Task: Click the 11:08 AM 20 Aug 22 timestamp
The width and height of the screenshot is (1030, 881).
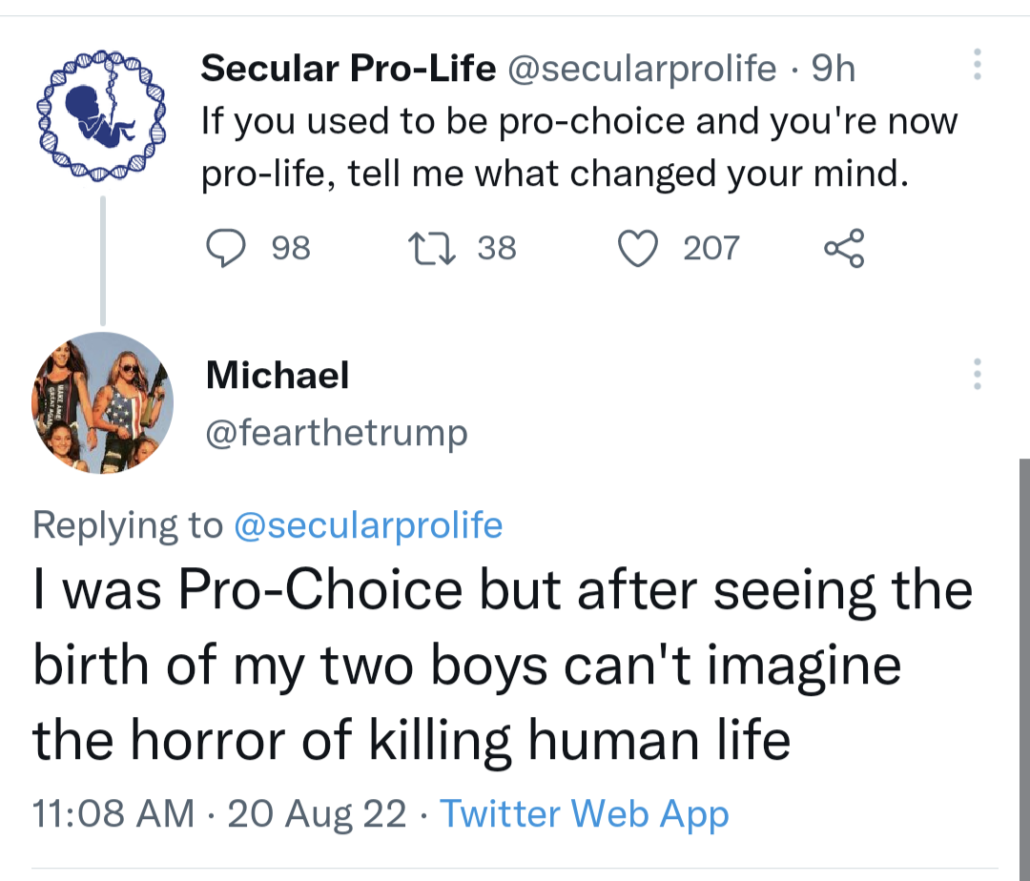Action: tap(220, 814)
